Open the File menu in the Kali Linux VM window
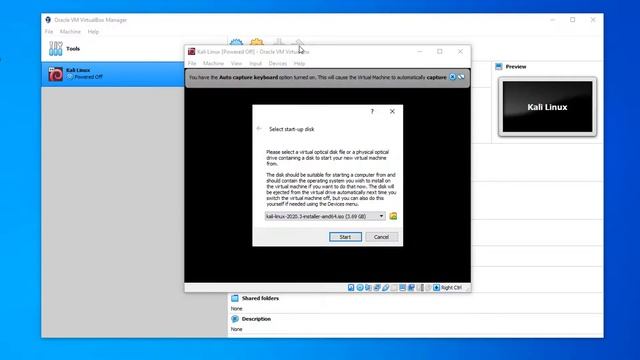Screen dimensions: 640x360 pyautogui.click(x=192, y=63)
